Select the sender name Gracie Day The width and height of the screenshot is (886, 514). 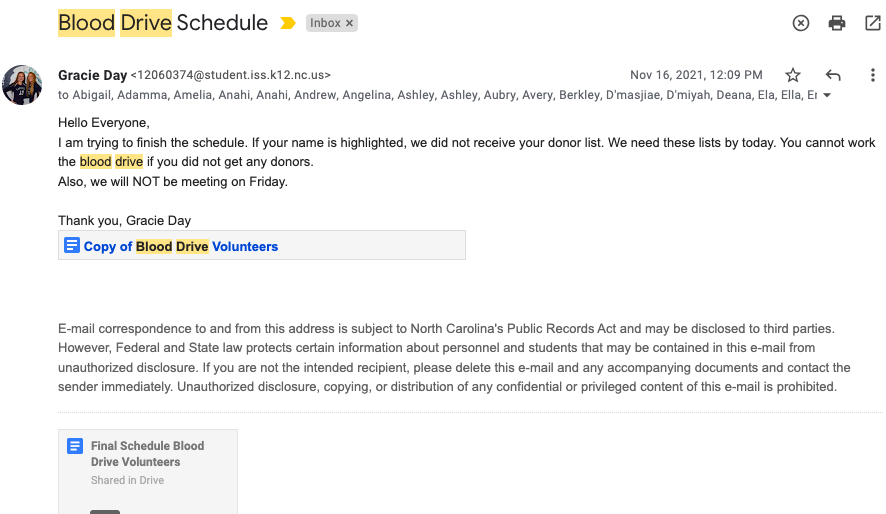[93, 75]
